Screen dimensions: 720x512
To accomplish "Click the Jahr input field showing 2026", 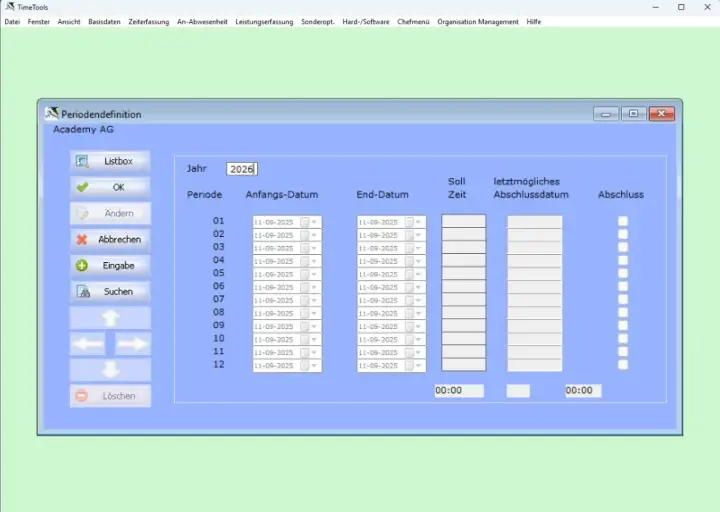I will coord(242,169).
